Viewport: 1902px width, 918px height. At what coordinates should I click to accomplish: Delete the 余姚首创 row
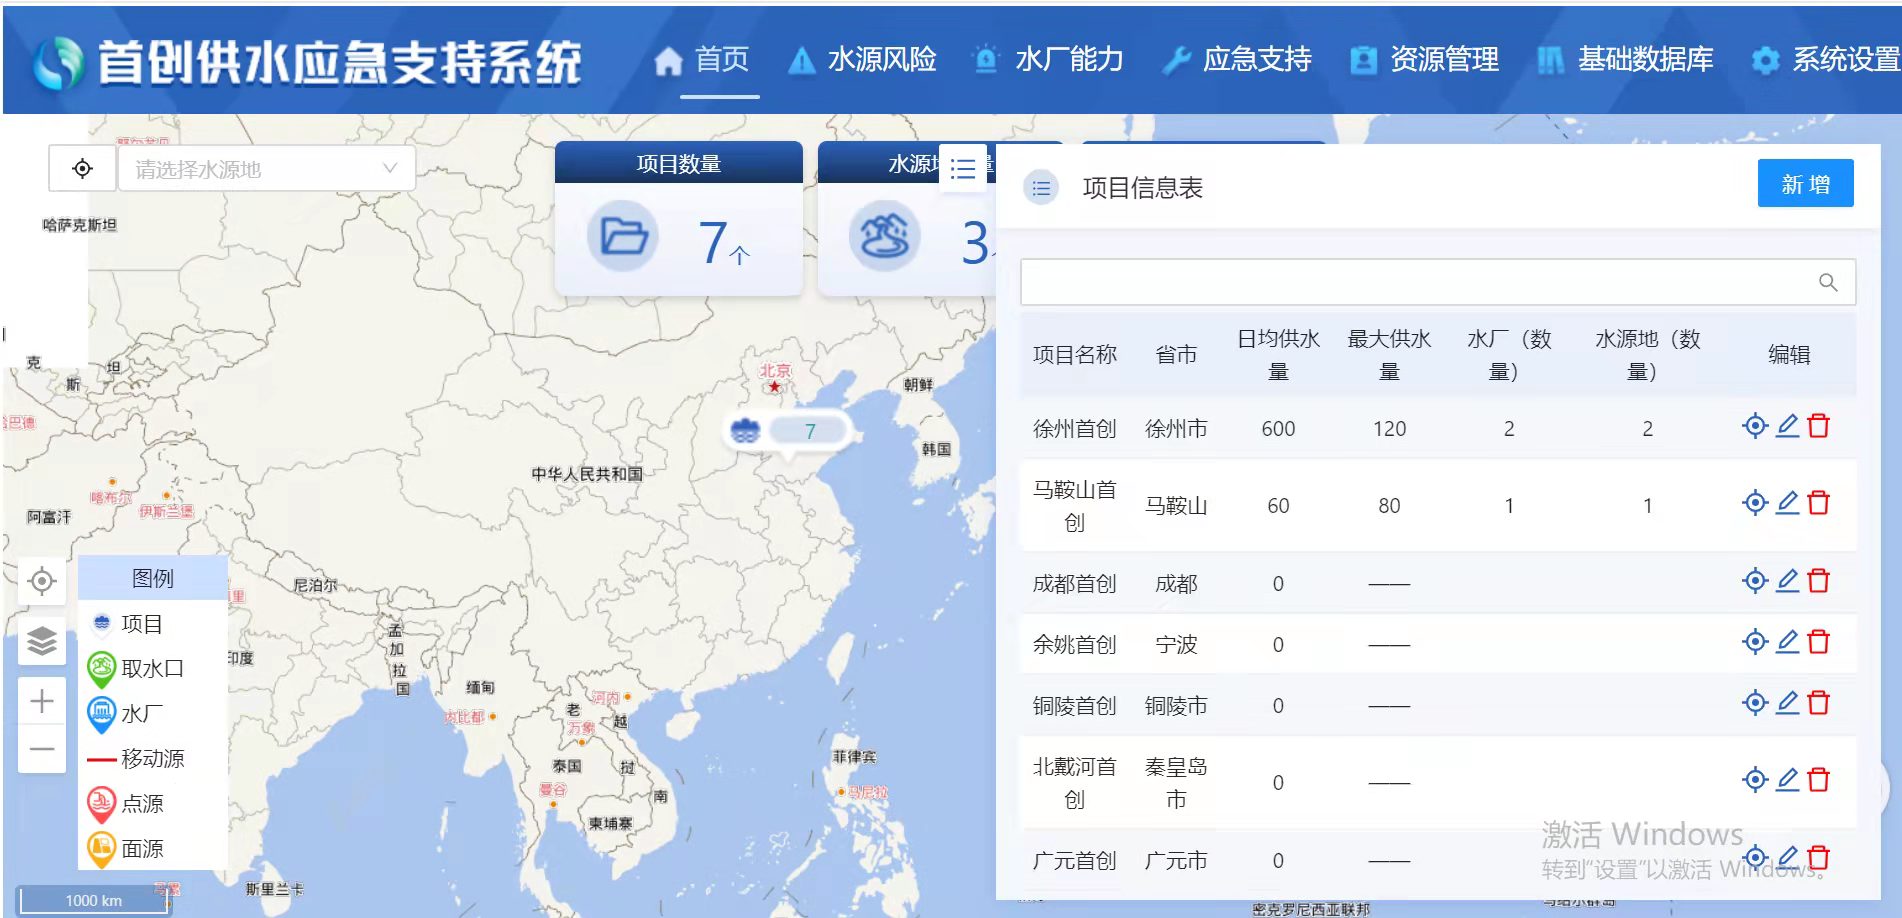(1819, 642)
